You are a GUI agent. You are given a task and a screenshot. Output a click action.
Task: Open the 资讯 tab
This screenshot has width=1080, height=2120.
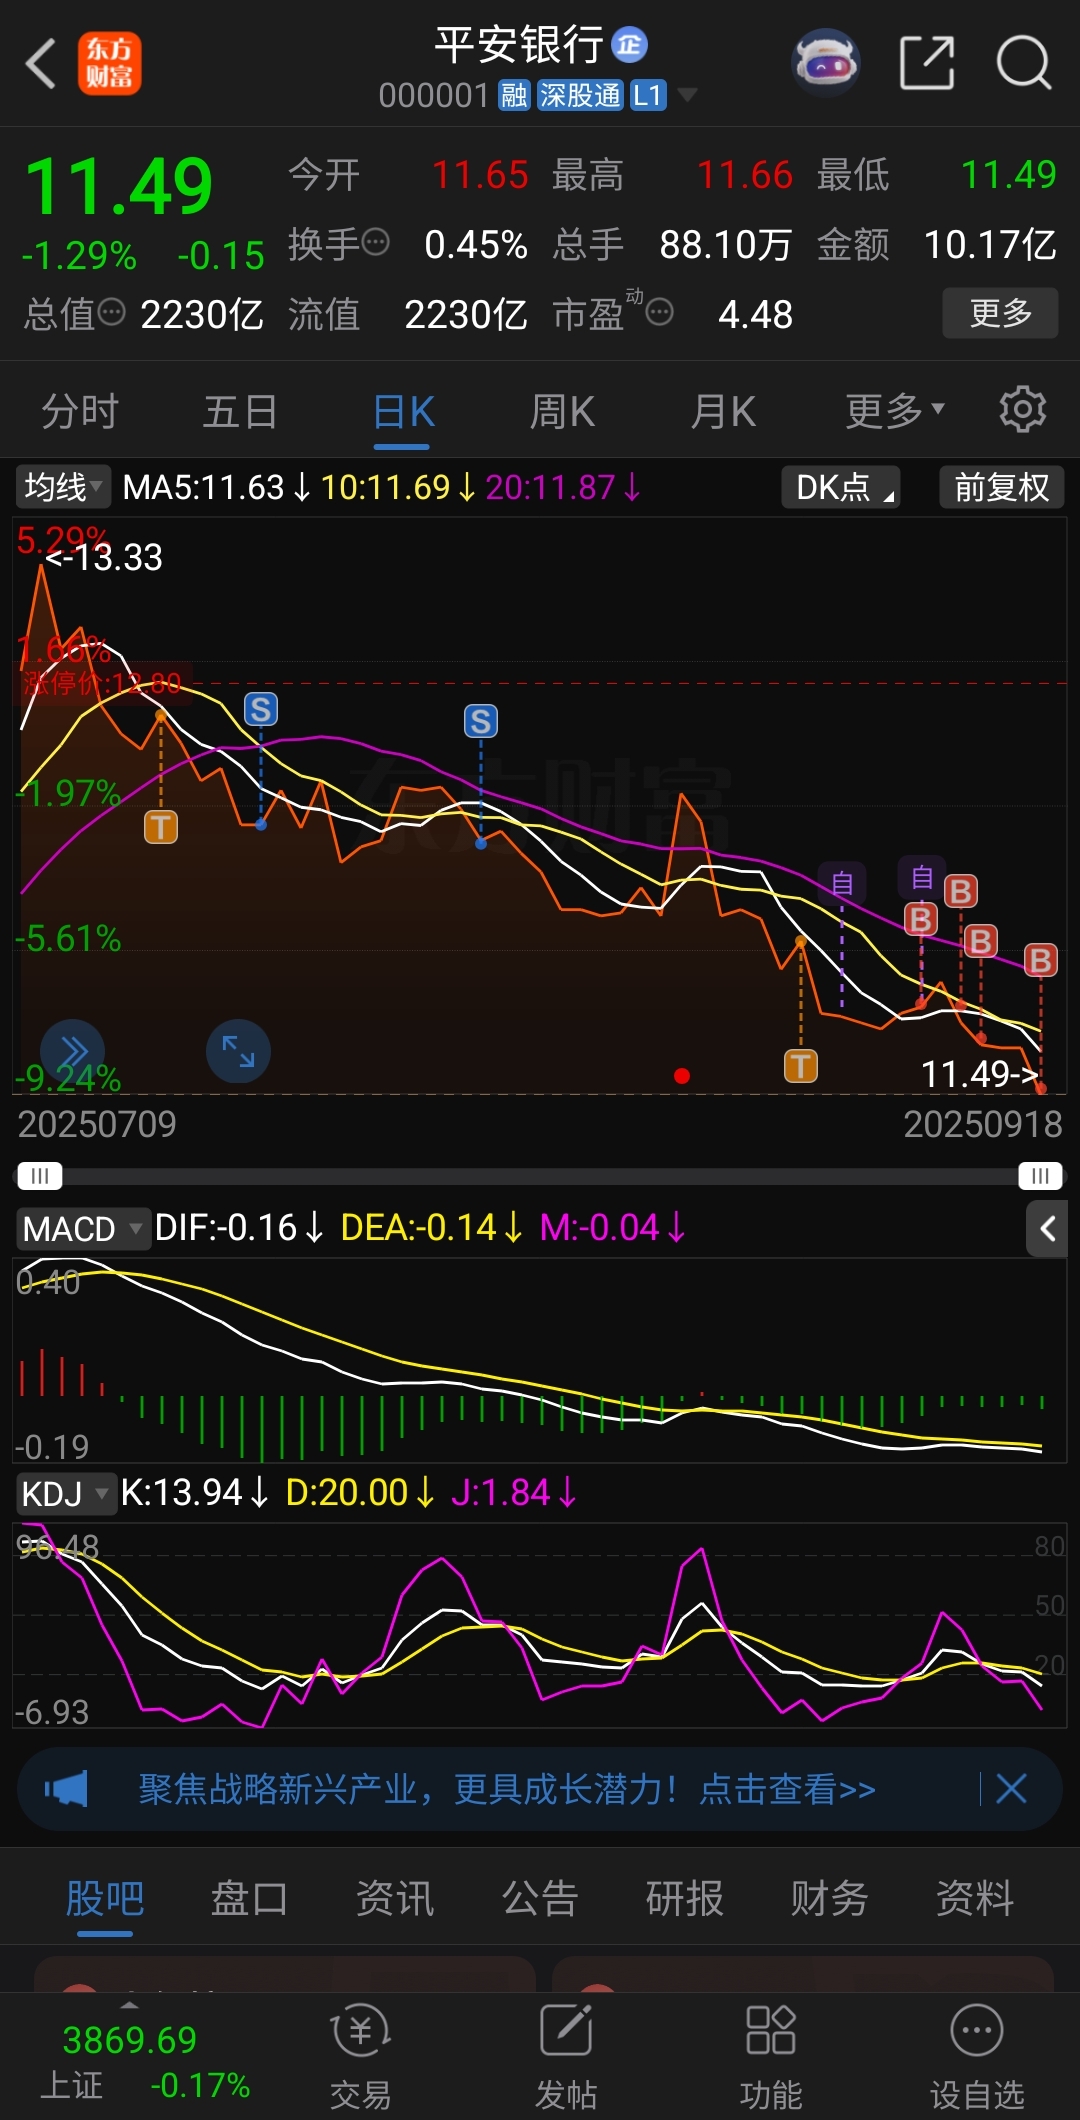(395, 1897)
